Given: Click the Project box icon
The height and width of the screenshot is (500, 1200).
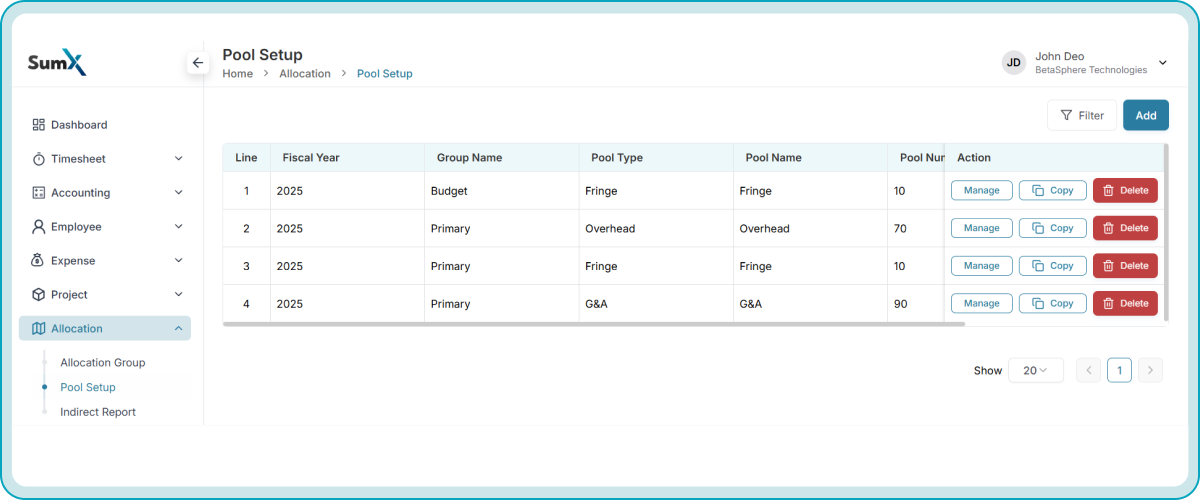Looking at the screenshot, I should (x=39, y=295).
